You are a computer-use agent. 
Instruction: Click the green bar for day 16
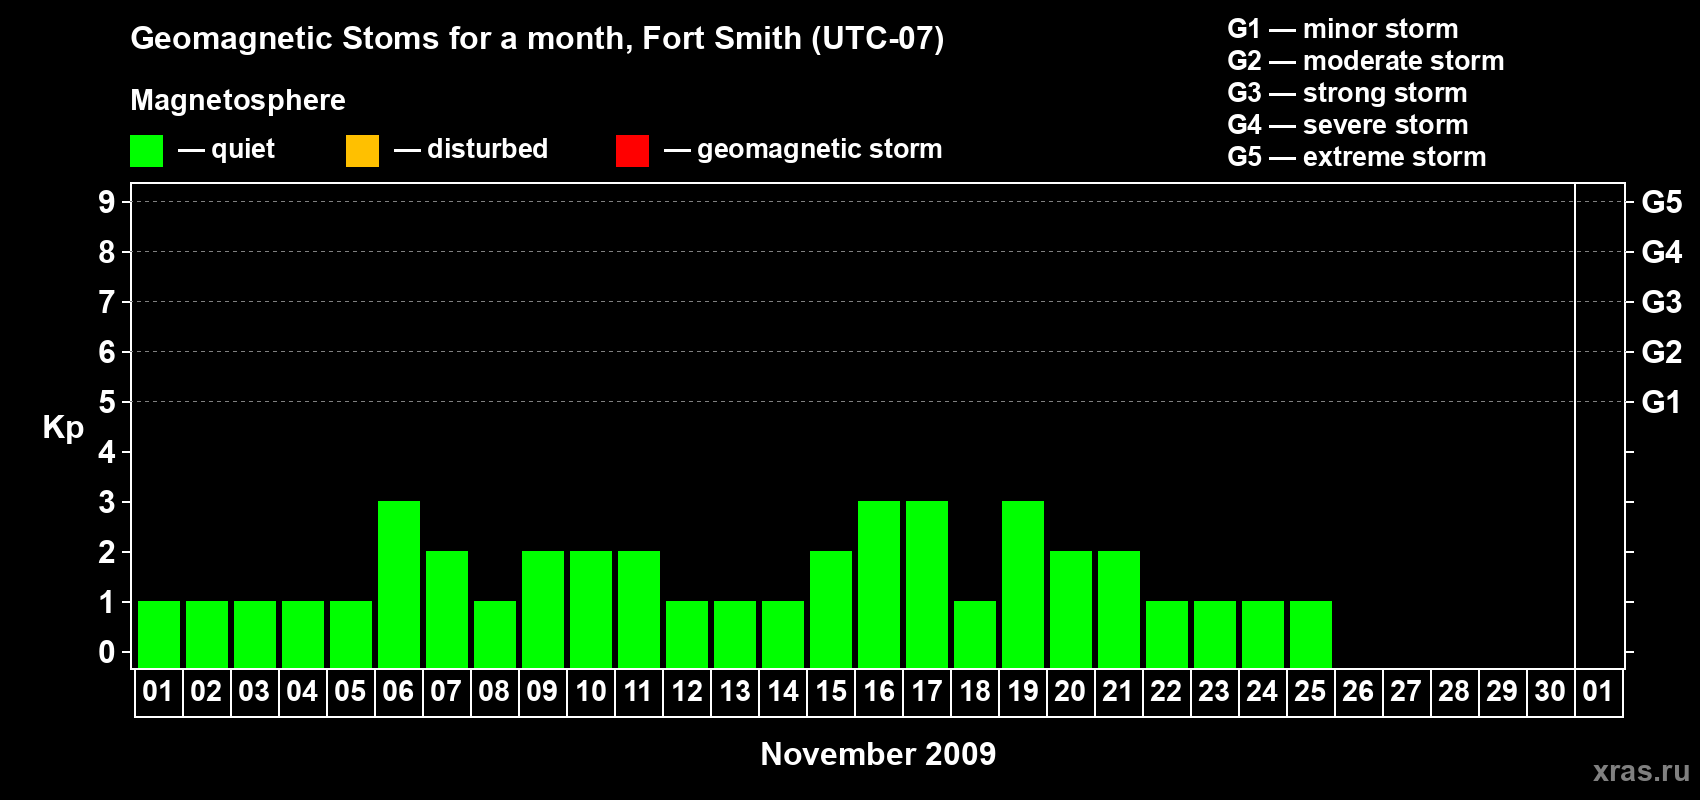click(x=879, y=585)
